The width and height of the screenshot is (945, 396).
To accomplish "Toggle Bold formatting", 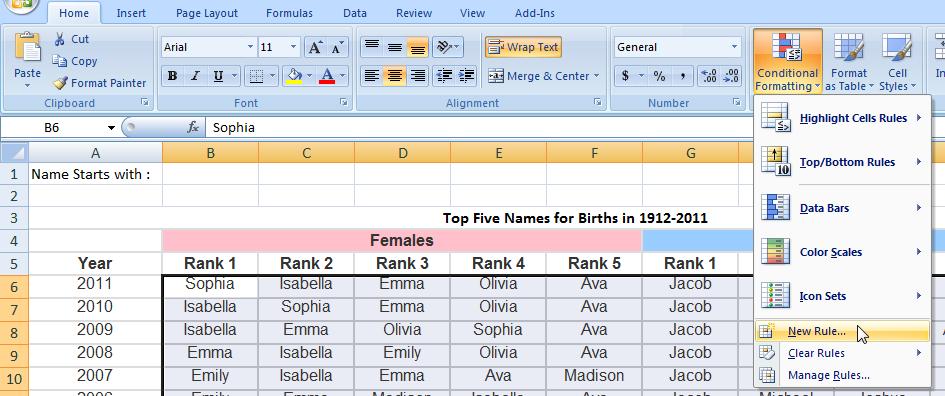I will 173,76.
